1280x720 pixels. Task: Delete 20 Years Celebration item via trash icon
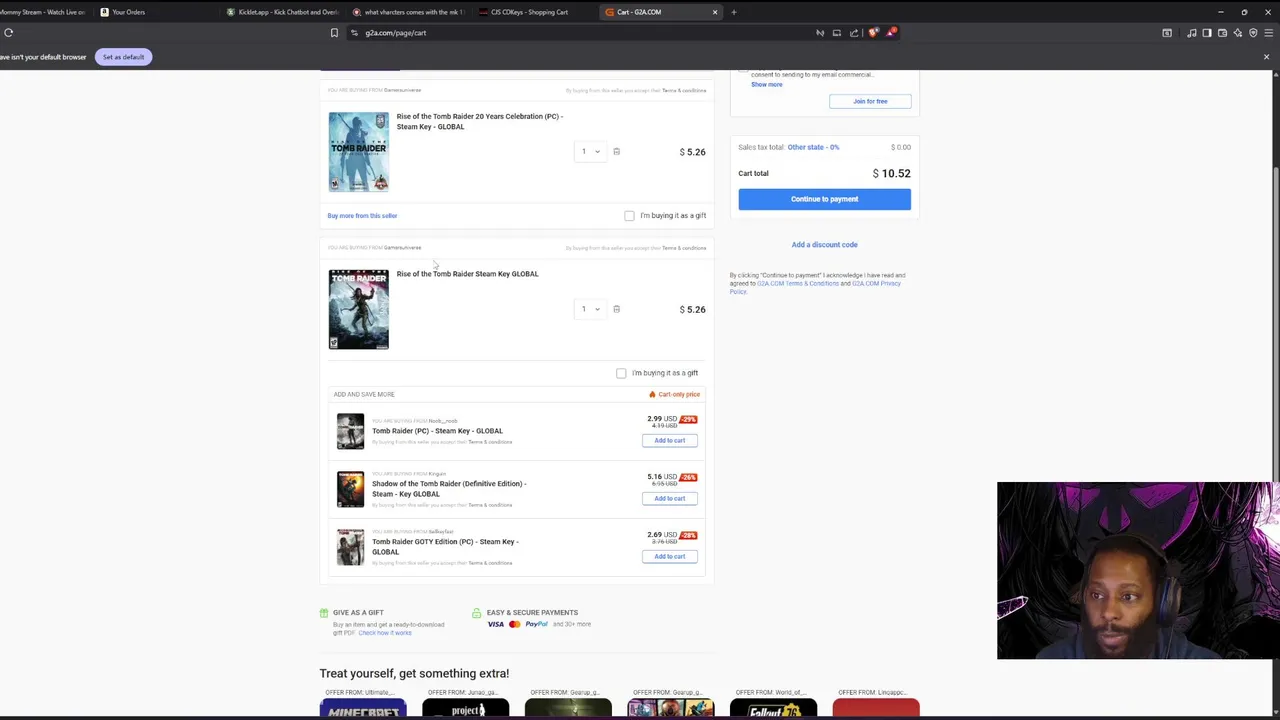coord(616,152)
